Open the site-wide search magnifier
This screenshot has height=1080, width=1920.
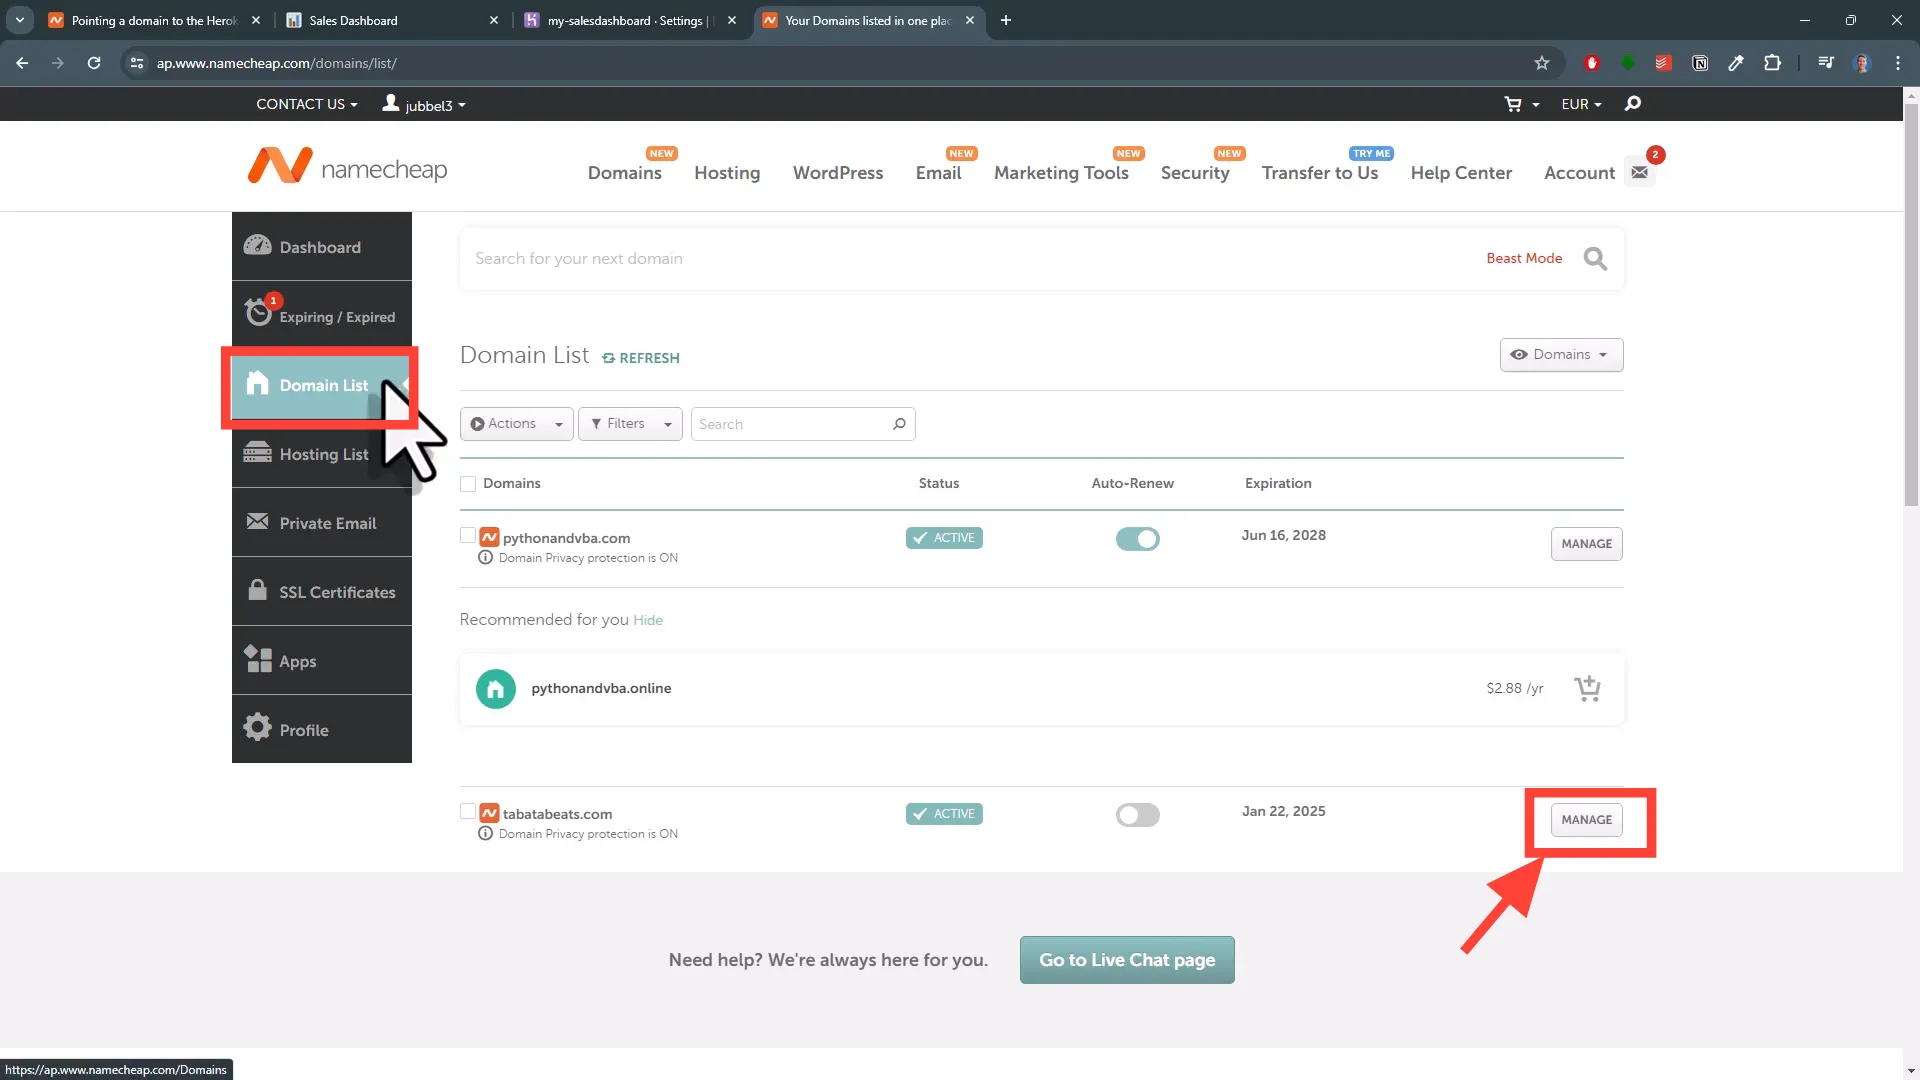[1633, 104]
